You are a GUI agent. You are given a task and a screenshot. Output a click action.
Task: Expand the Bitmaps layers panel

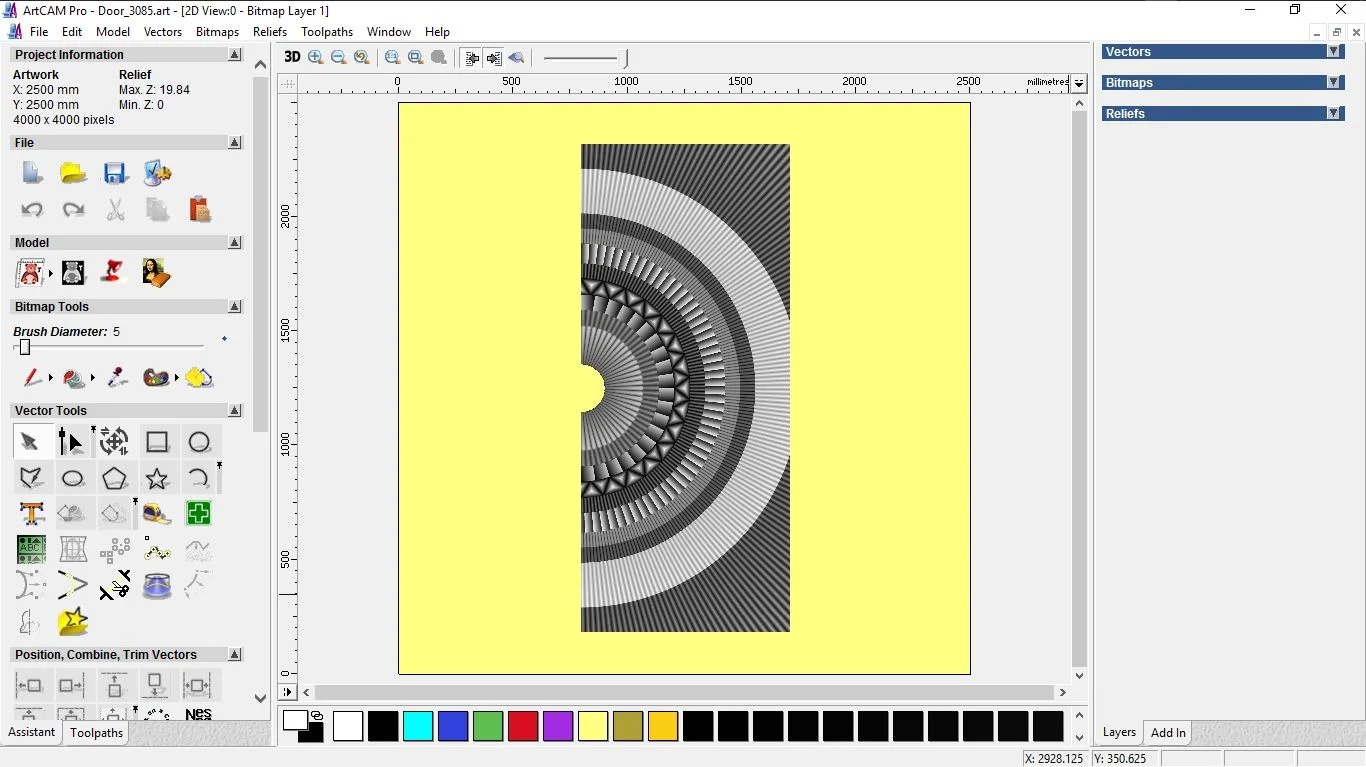point(1333,83)
